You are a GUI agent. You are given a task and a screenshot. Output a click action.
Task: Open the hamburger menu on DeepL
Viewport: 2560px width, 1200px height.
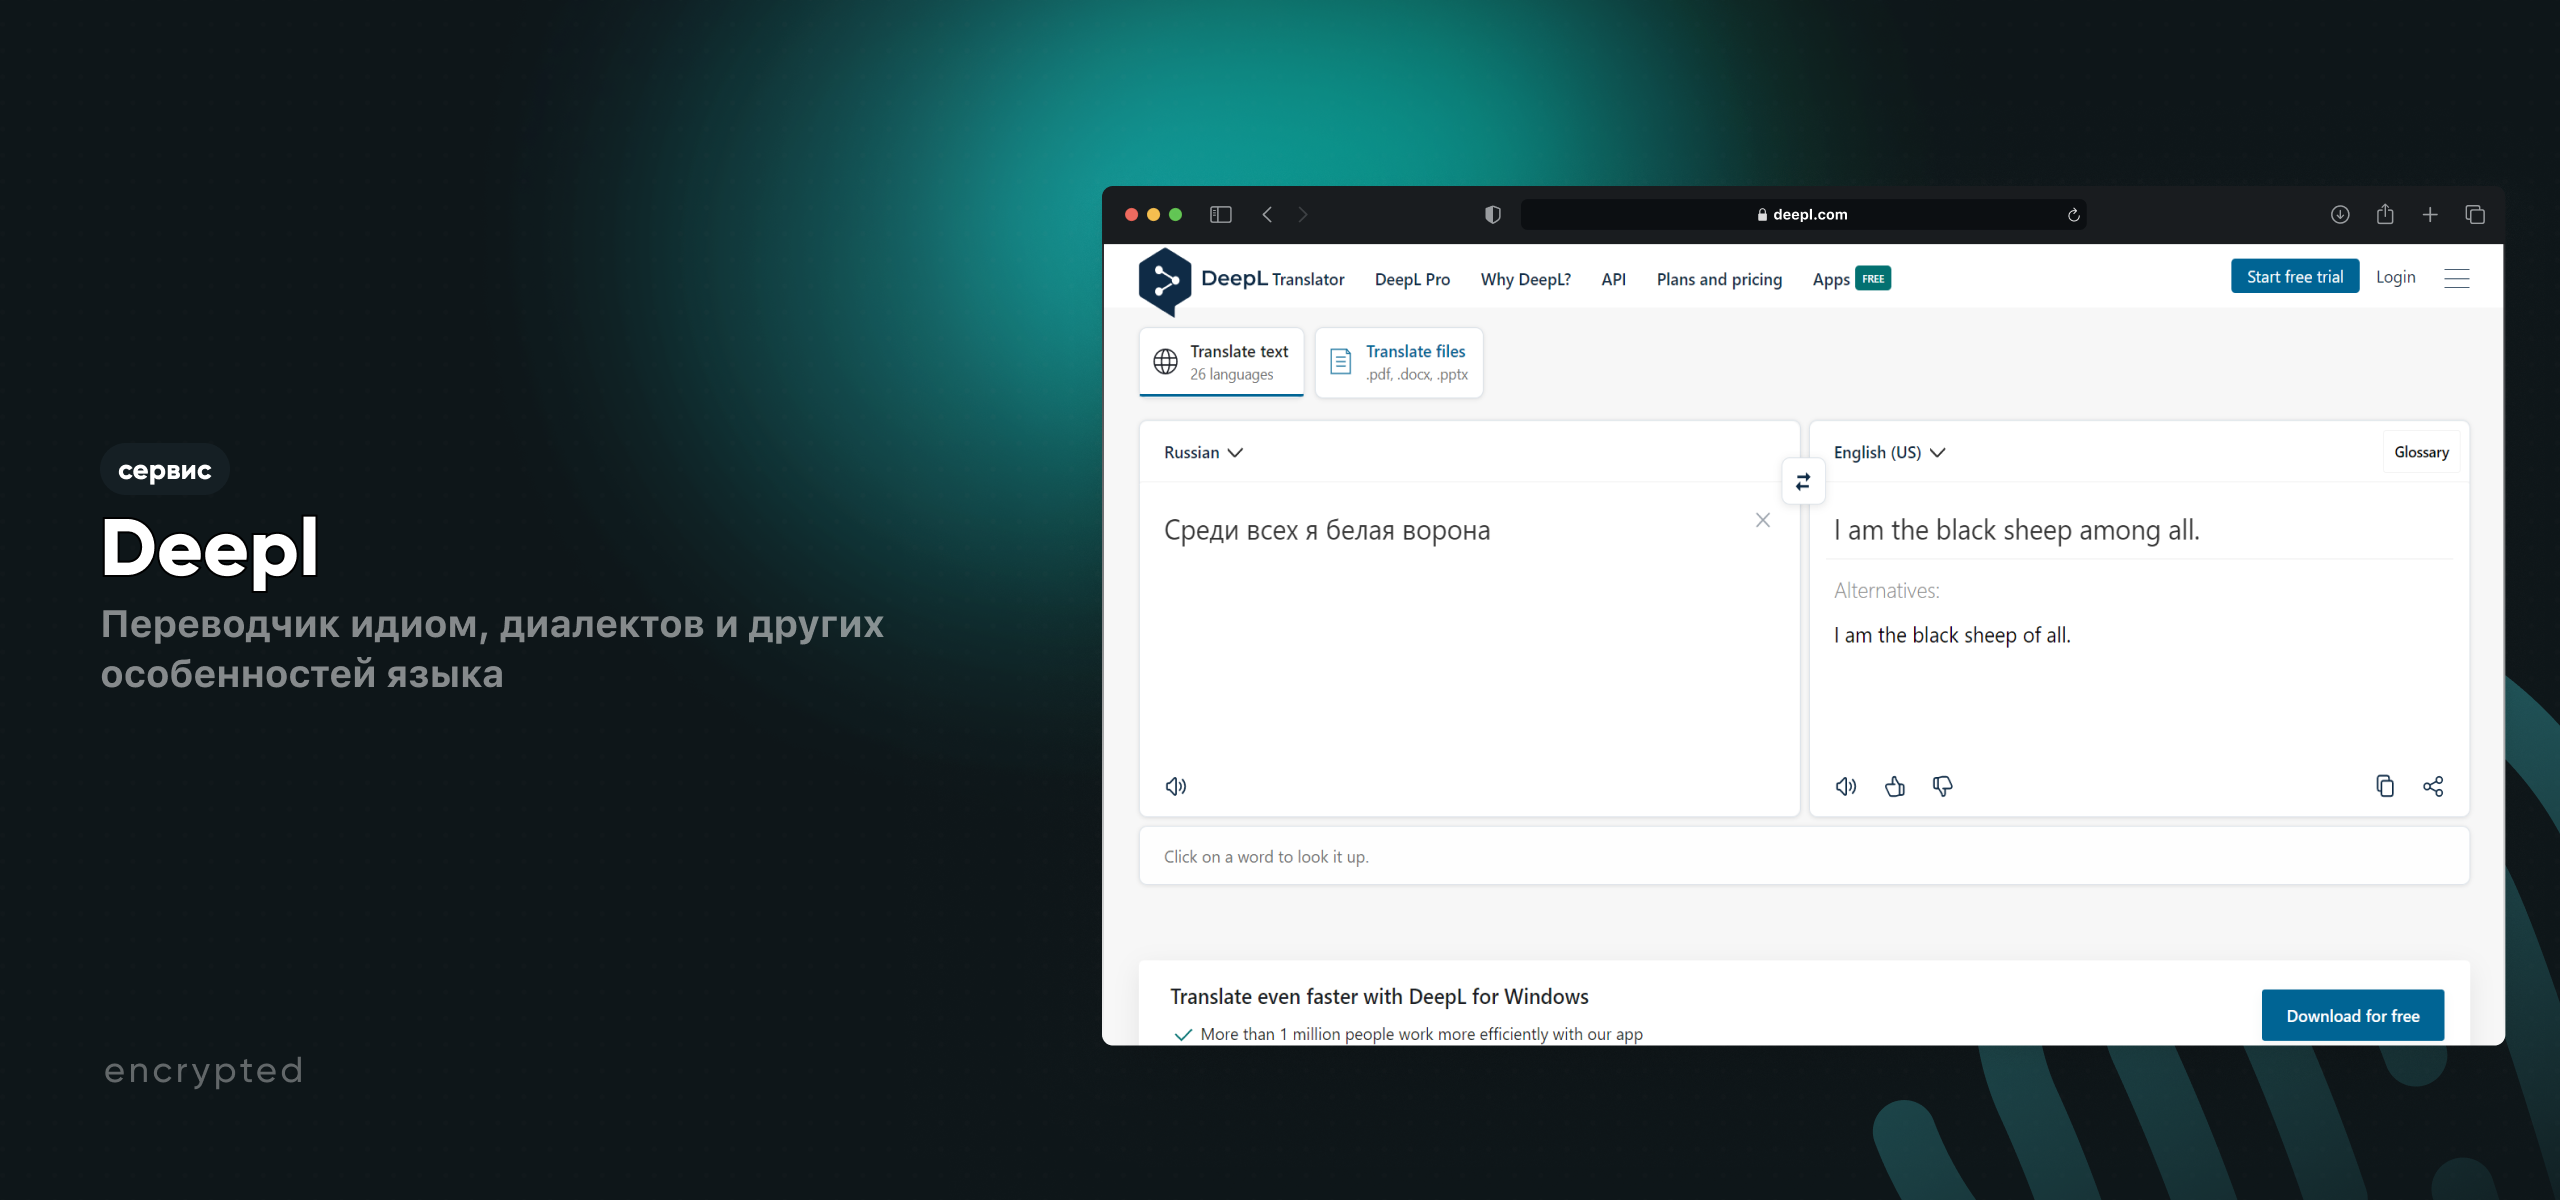tap(2456, 278)
